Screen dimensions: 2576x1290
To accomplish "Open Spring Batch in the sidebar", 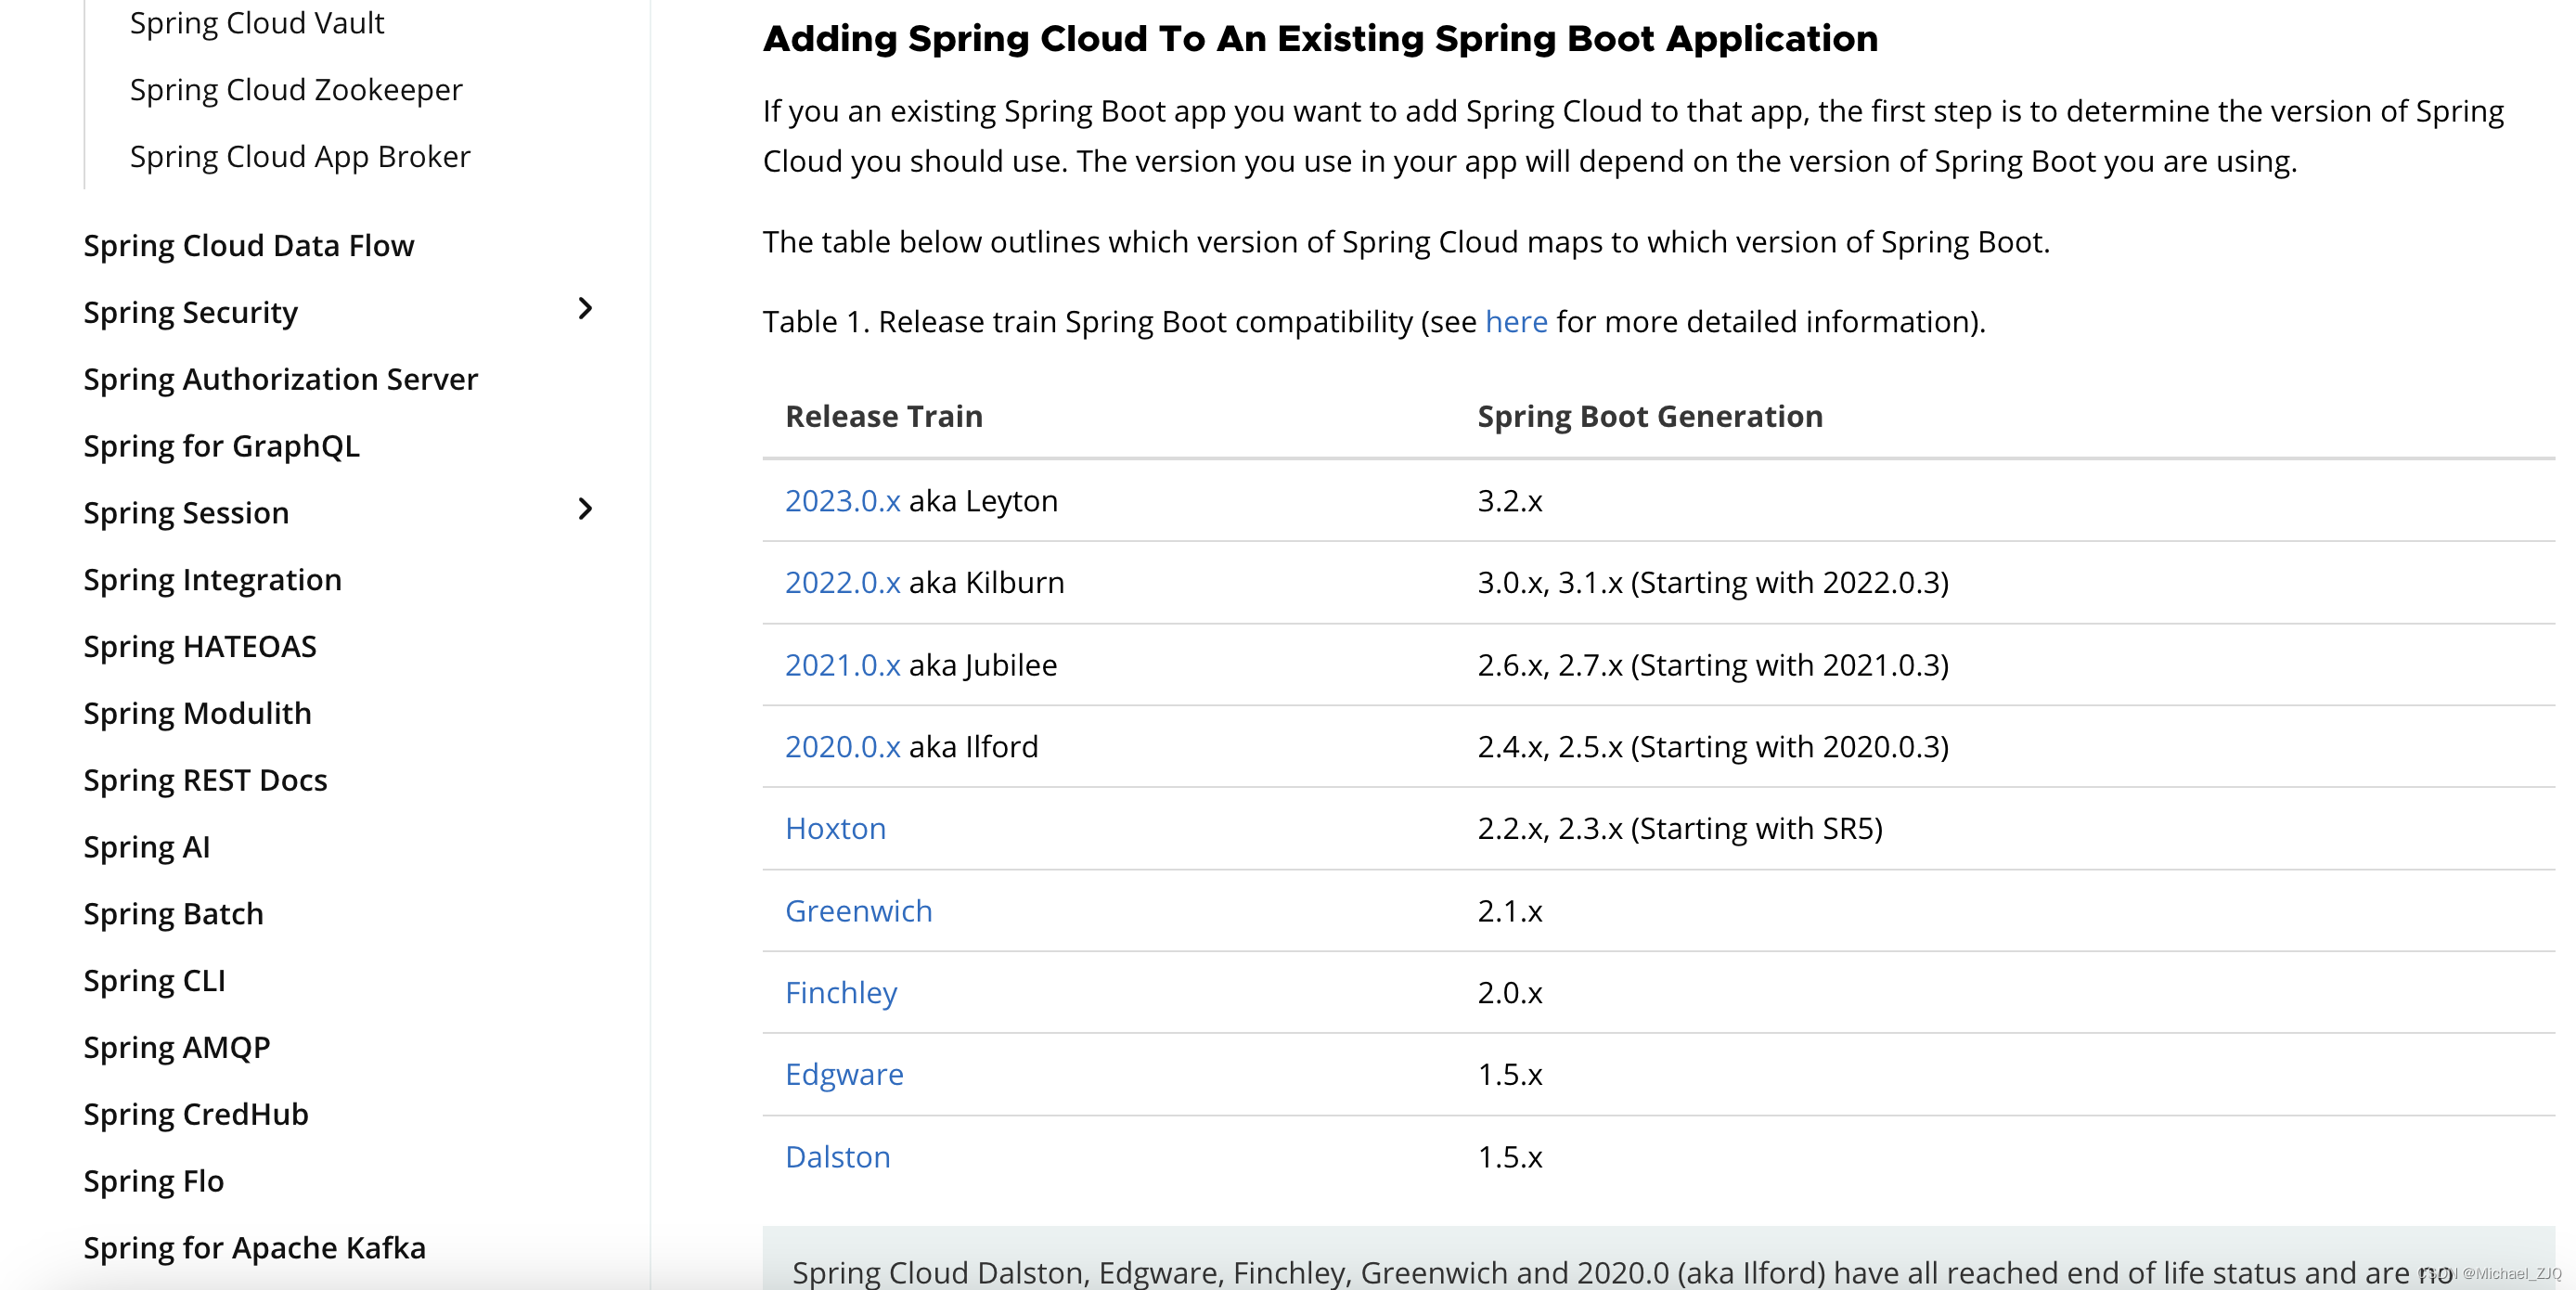I will (x=174, y=915).
